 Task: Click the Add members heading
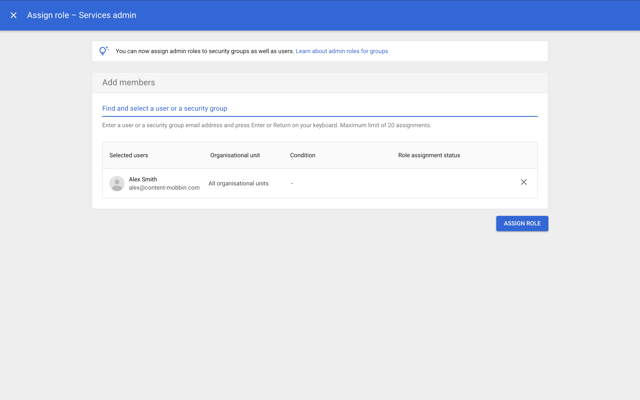(x=129, y=82)
